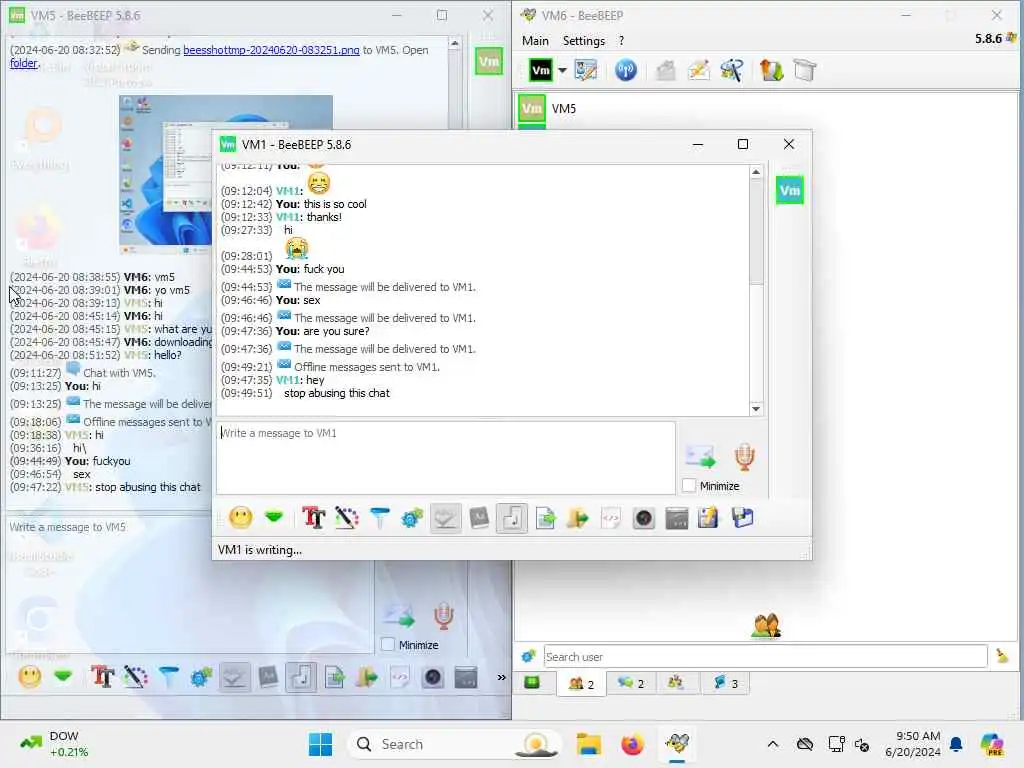Select VM5 user in VM6 user list
Image resolution: width=1024 pixels, height=768 pixels.
coord(764,108)
